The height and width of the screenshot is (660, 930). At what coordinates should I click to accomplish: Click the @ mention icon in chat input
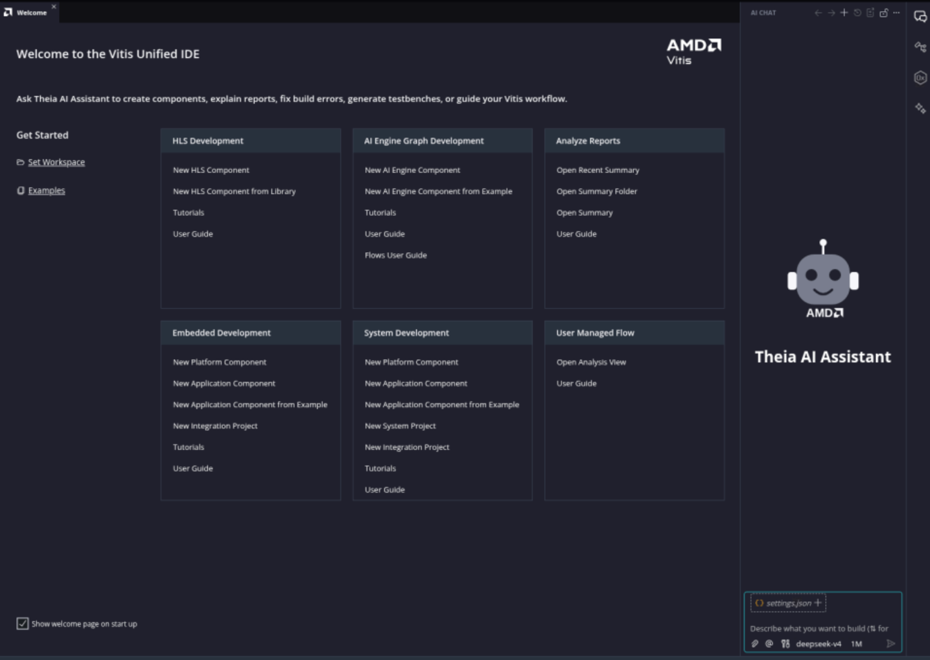(x=769, y=643)
